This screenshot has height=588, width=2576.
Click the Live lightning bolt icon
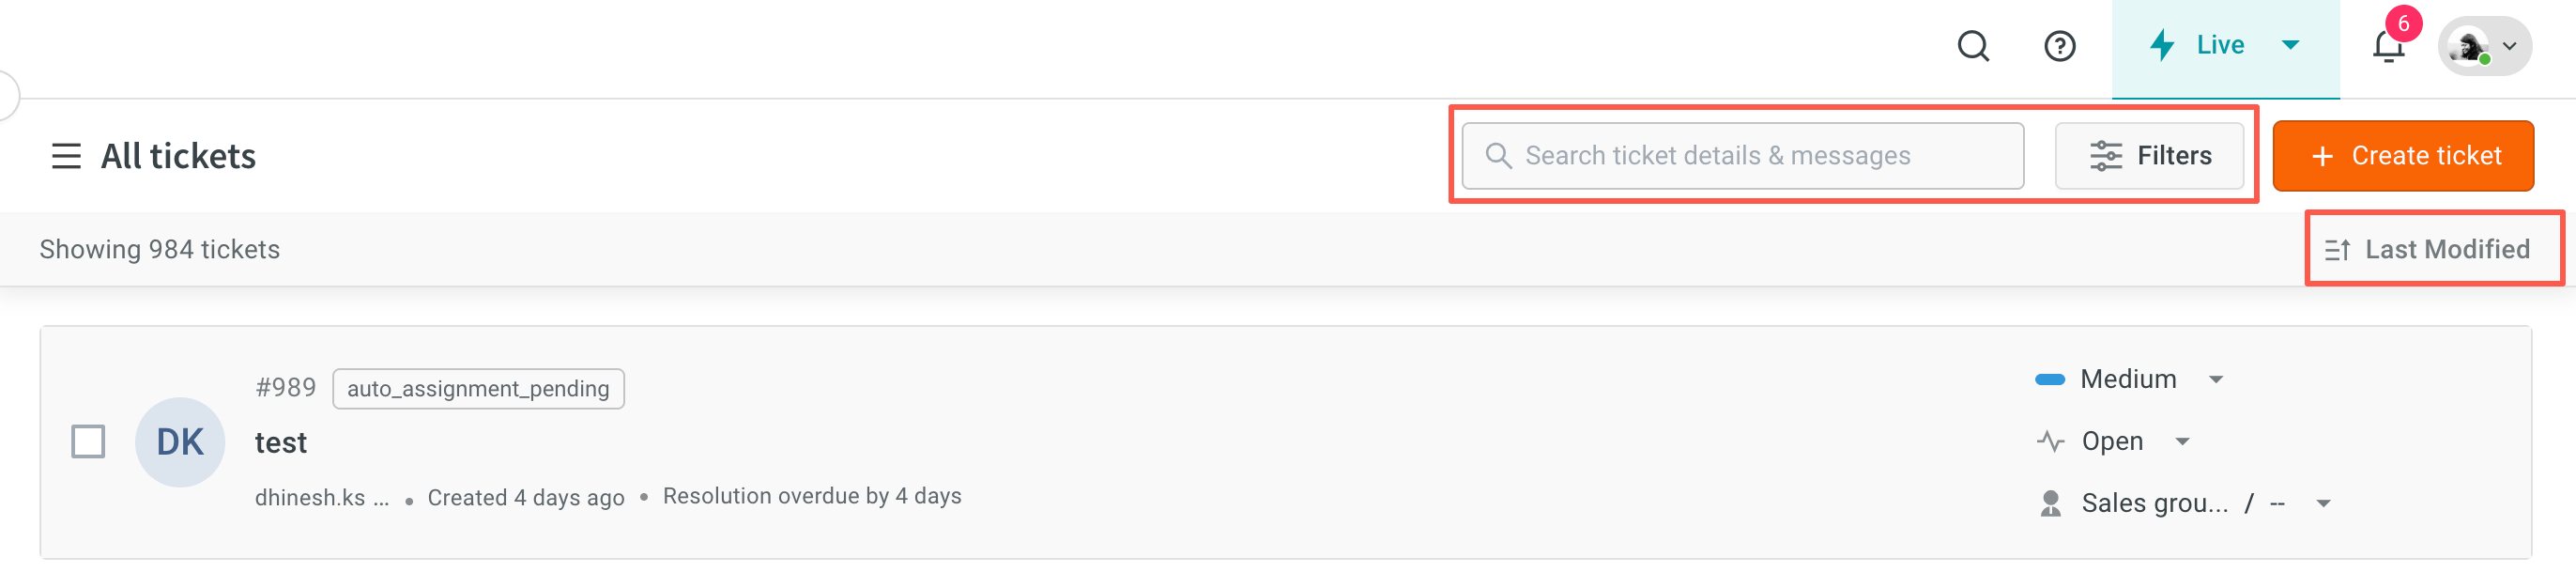(2162, 45)
